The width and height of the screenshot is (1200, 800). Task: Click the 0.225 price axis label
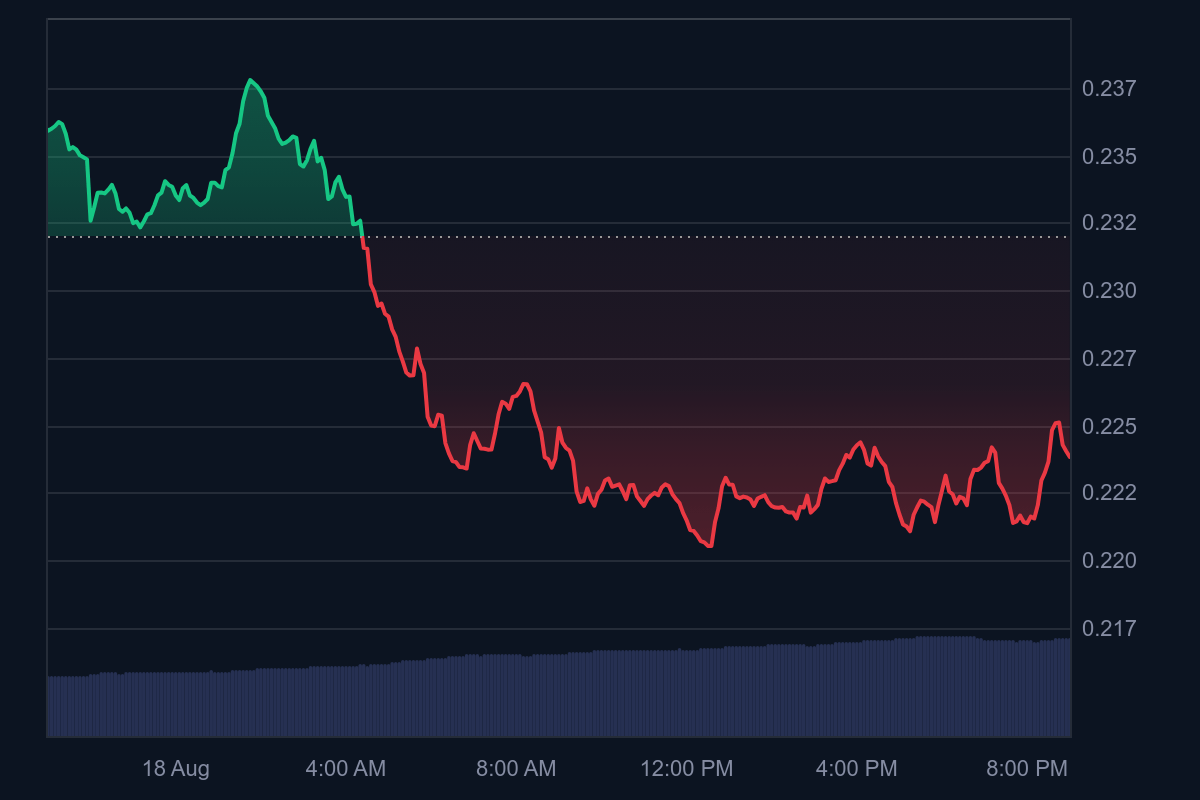point(1109,427)
